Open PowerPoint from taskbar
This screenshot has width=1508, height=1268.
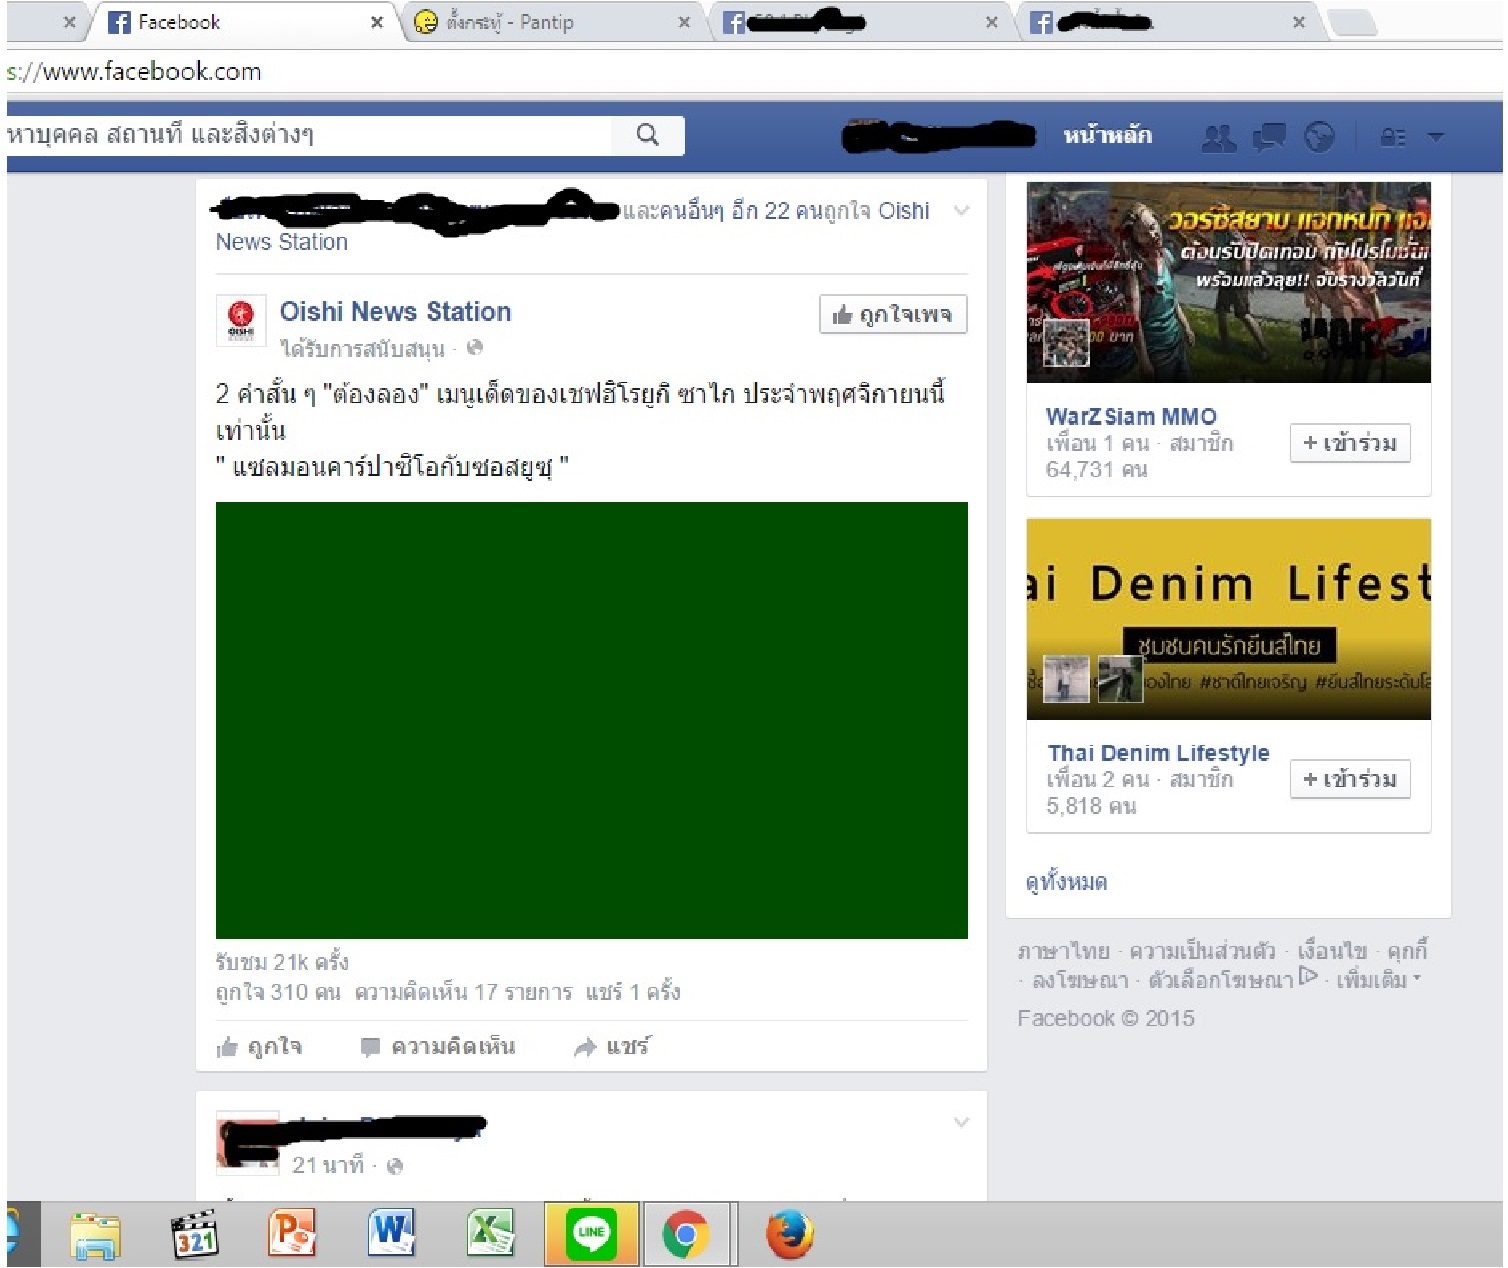pos(292,1235)
